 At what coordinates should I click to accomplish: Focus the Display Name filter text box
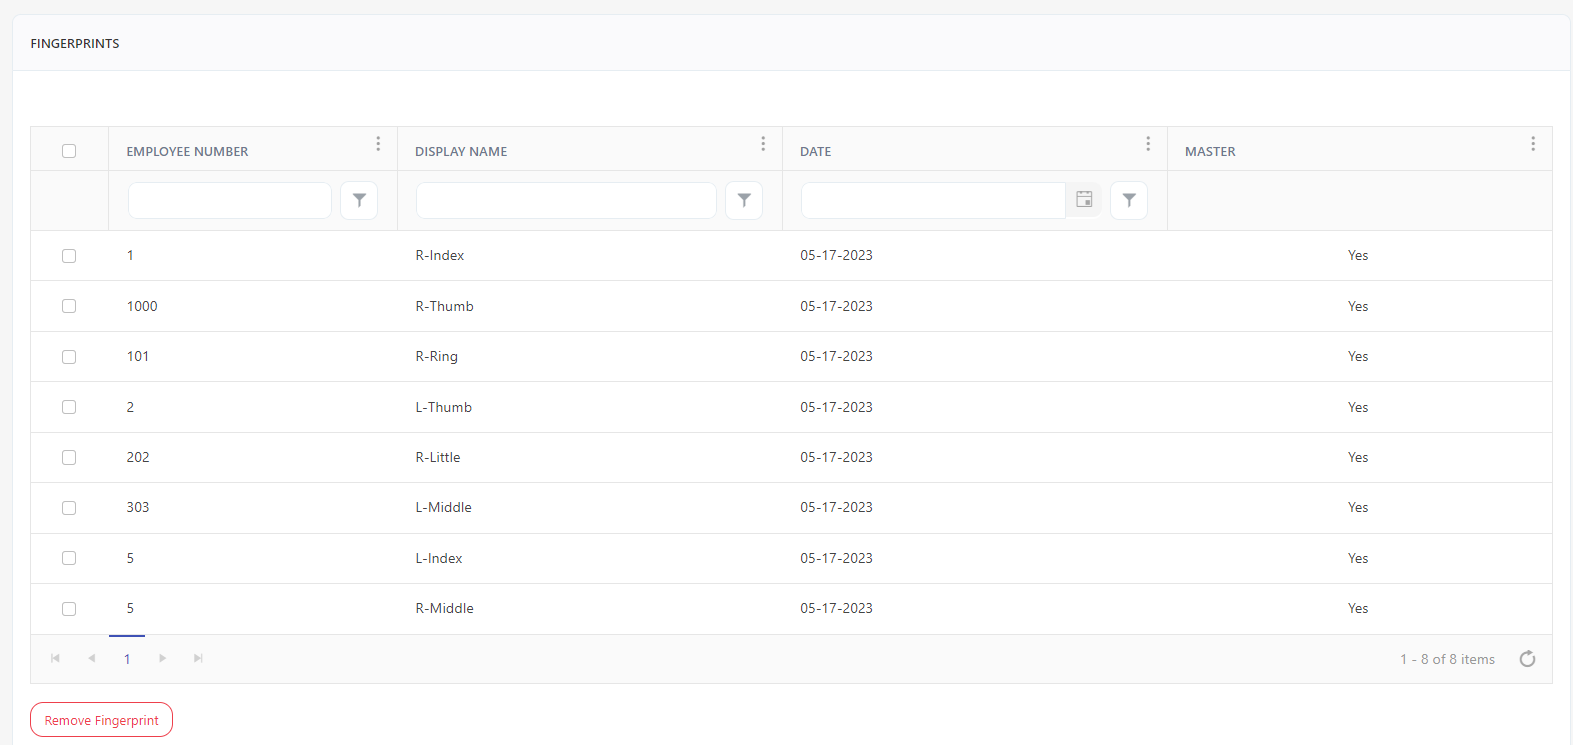tap(566, 200)
